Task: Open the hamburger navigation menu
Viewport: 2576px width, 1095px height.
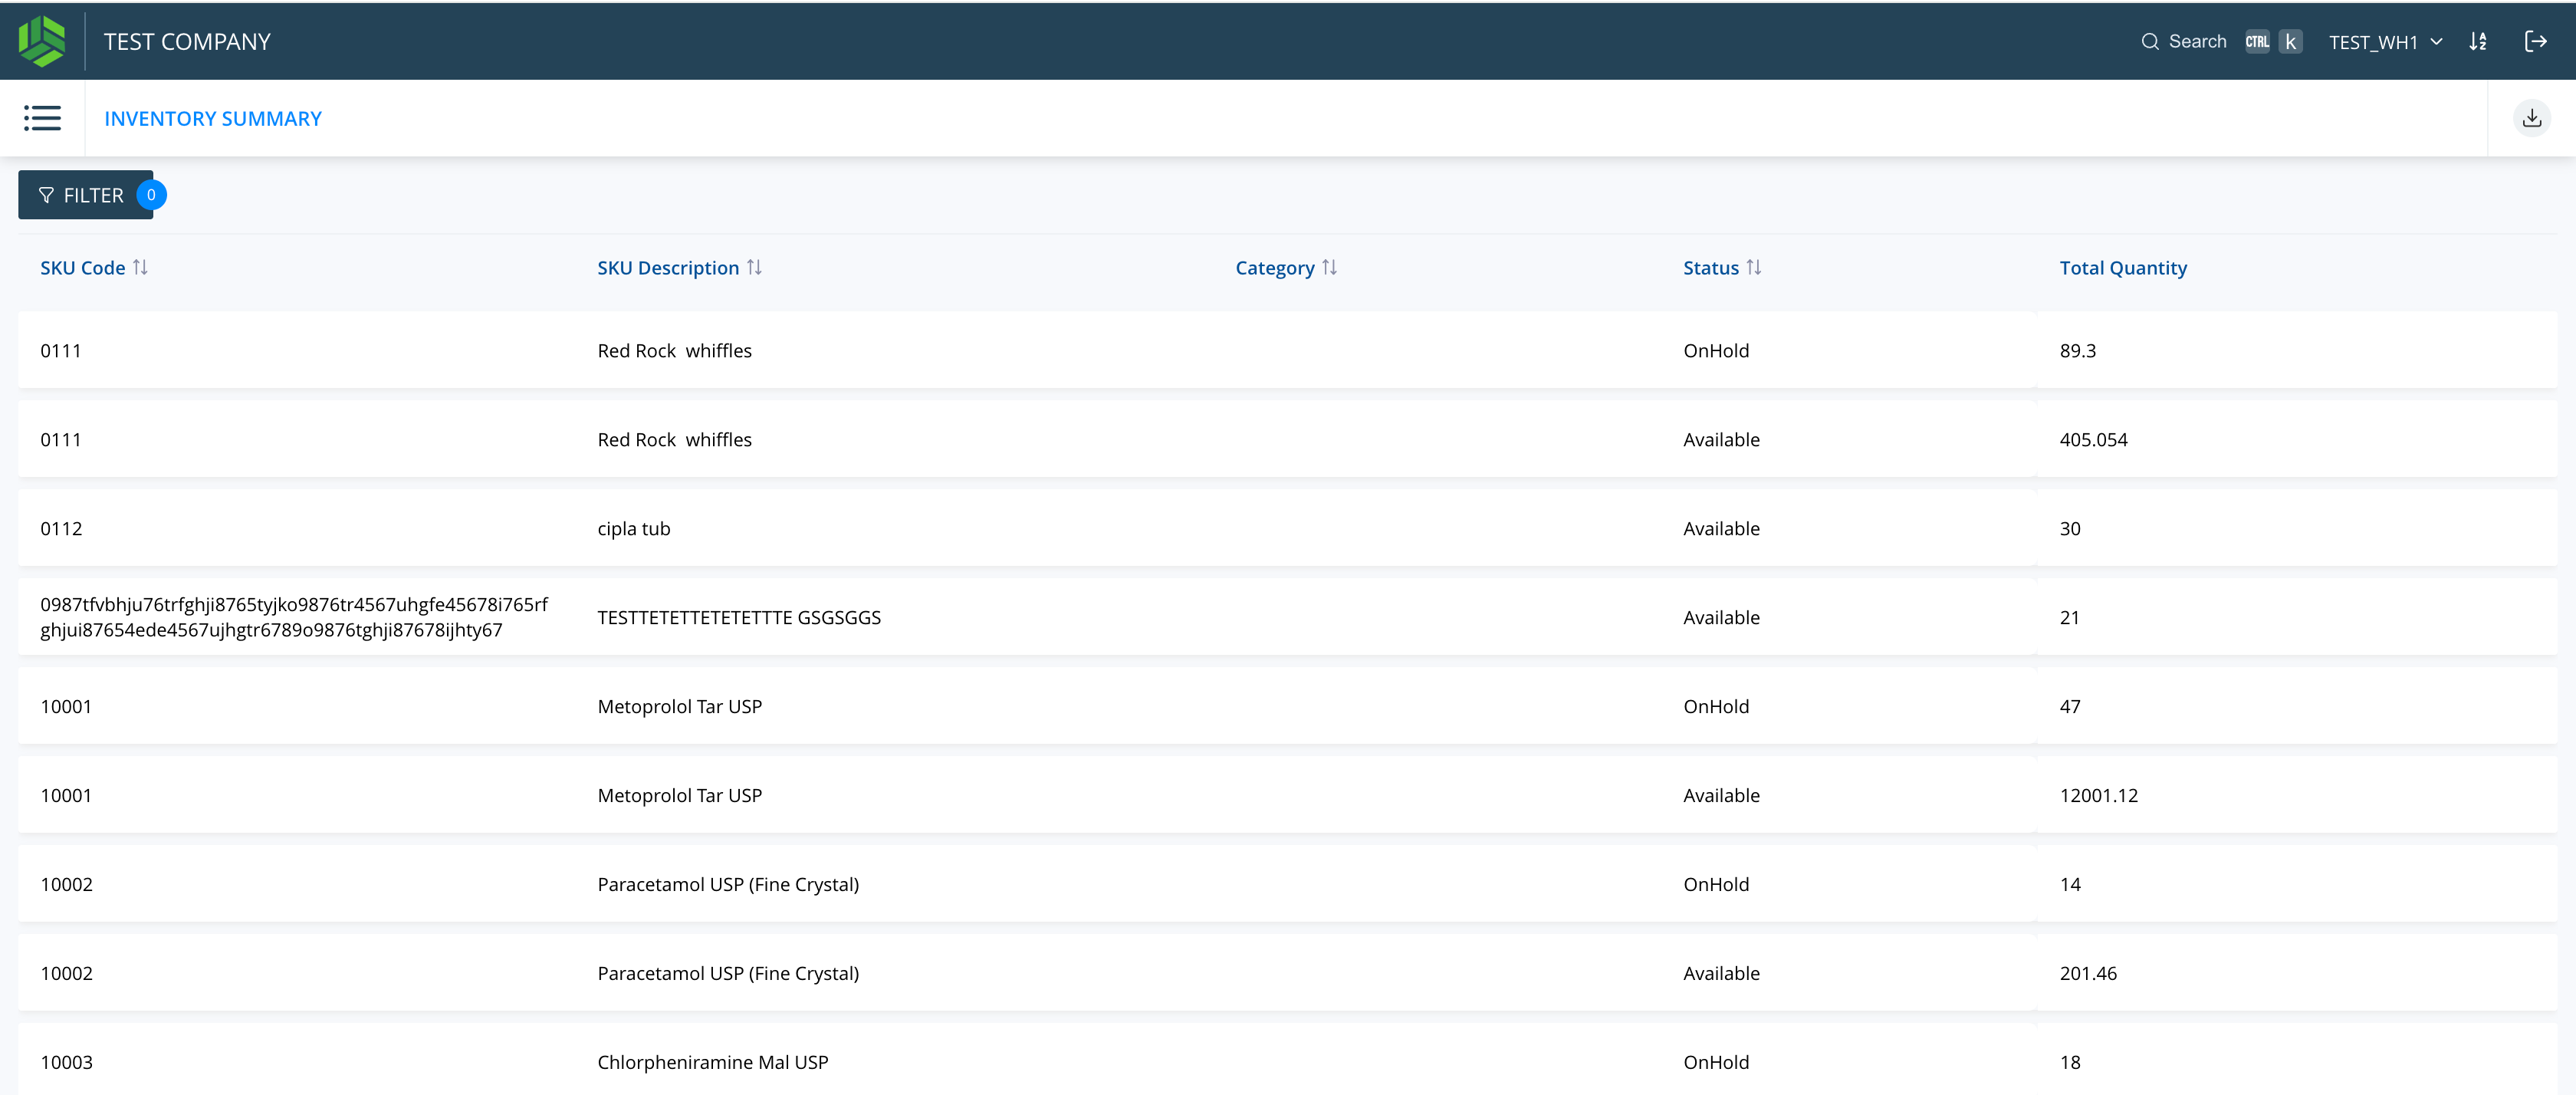Action: 42,118
